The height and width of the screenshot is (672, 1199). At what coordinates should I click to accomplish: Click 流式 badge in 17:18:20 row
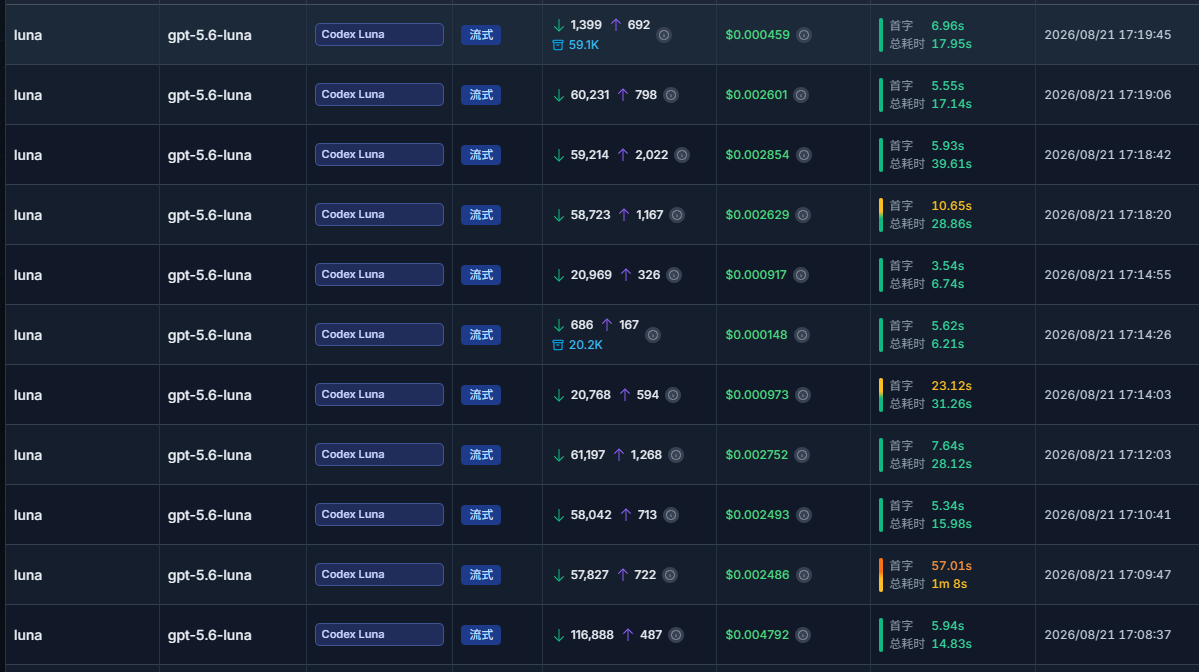[x=481, y=215]
